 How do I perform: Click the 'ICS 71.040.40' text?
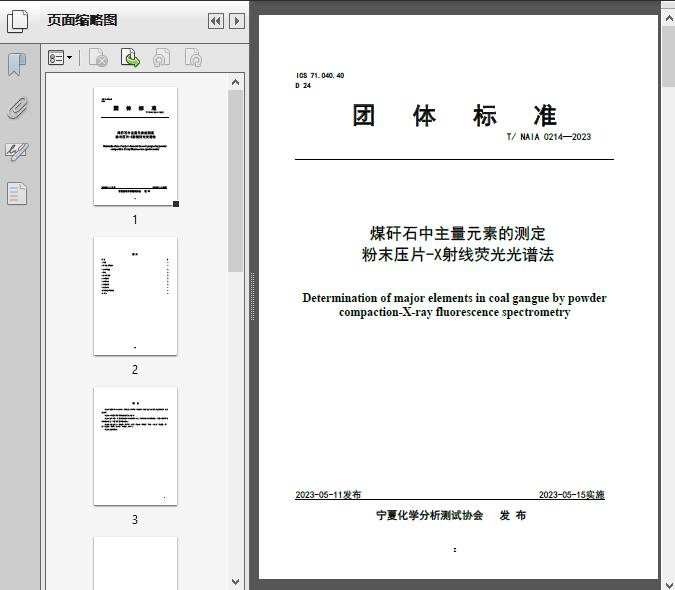click(320, 75)
